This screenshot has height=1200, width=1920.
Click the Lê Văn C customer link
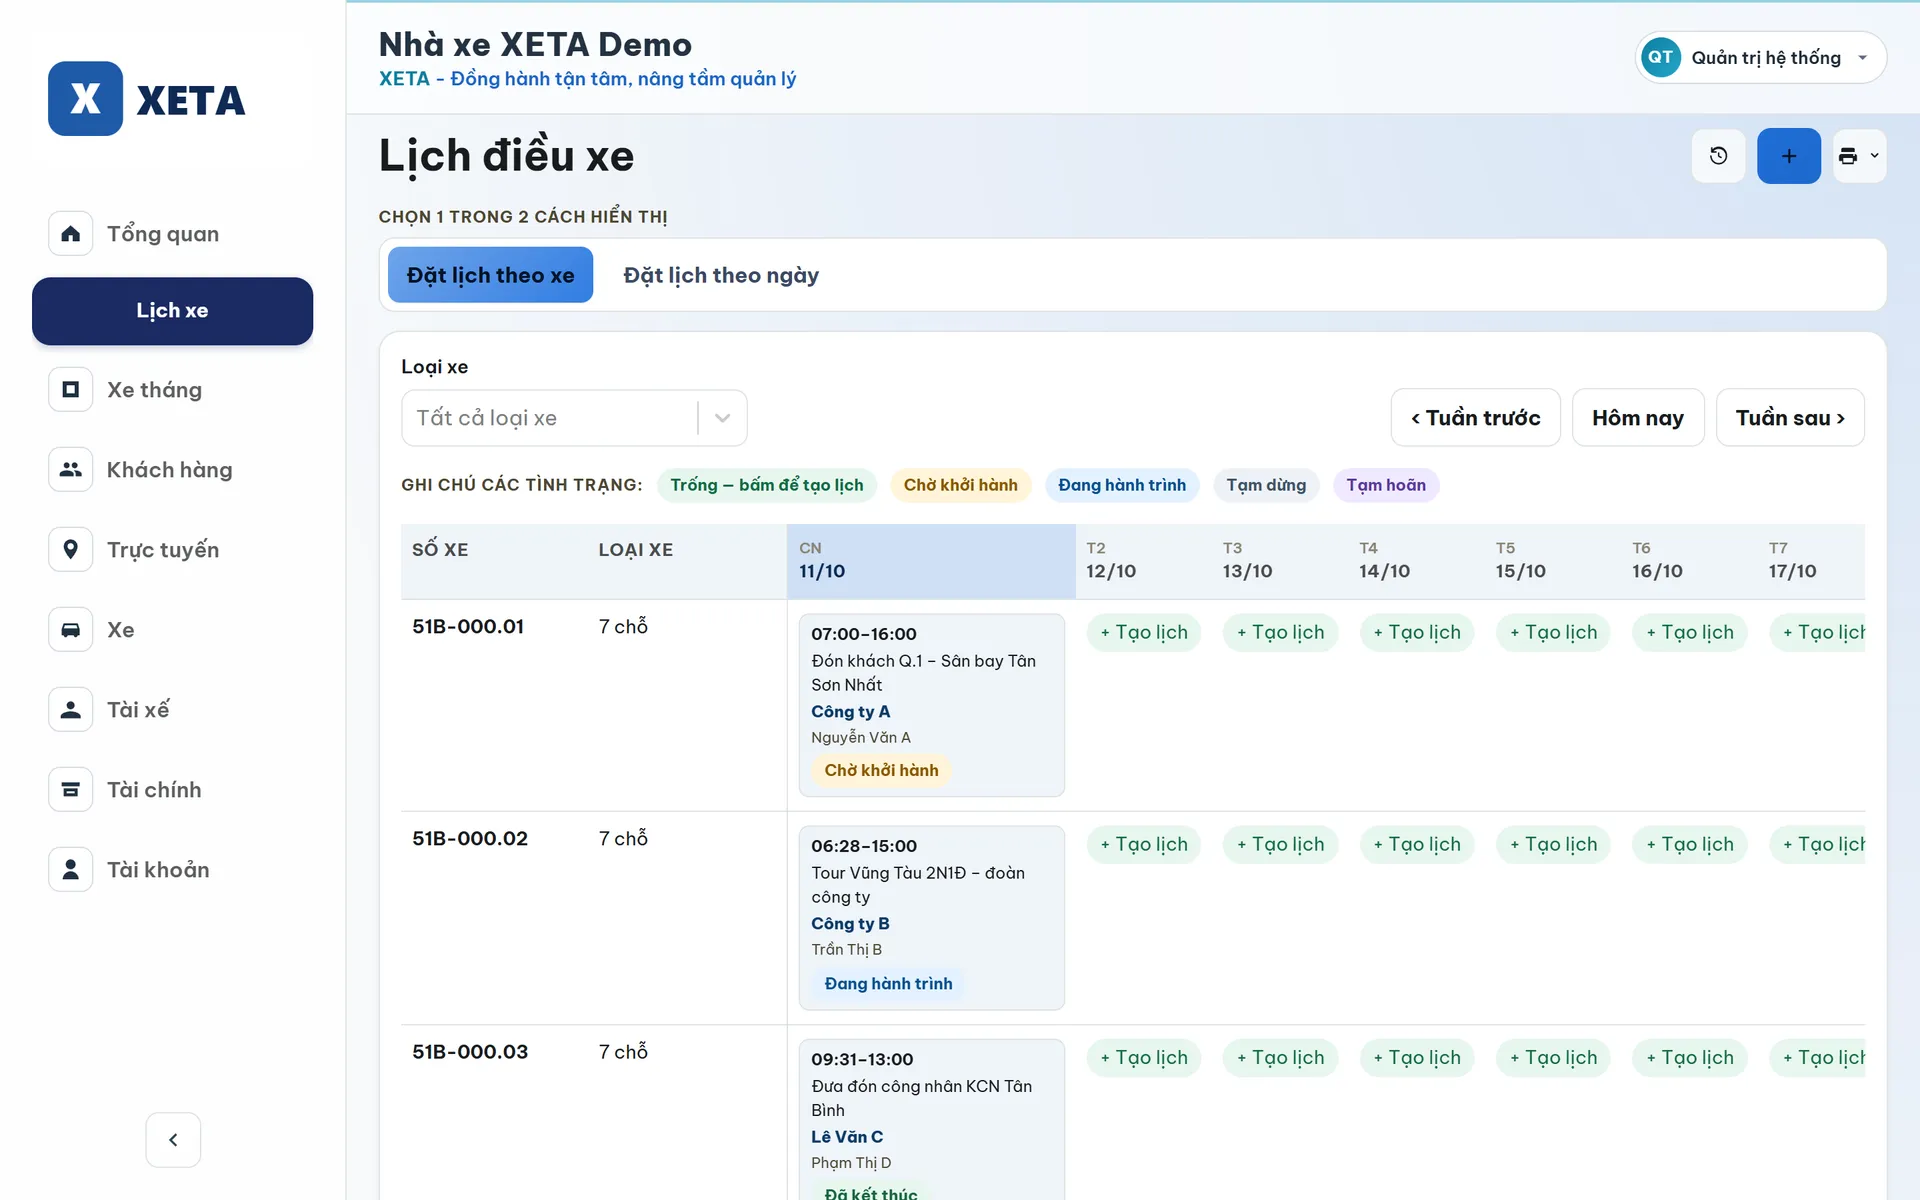click(x=847, y=1137)
